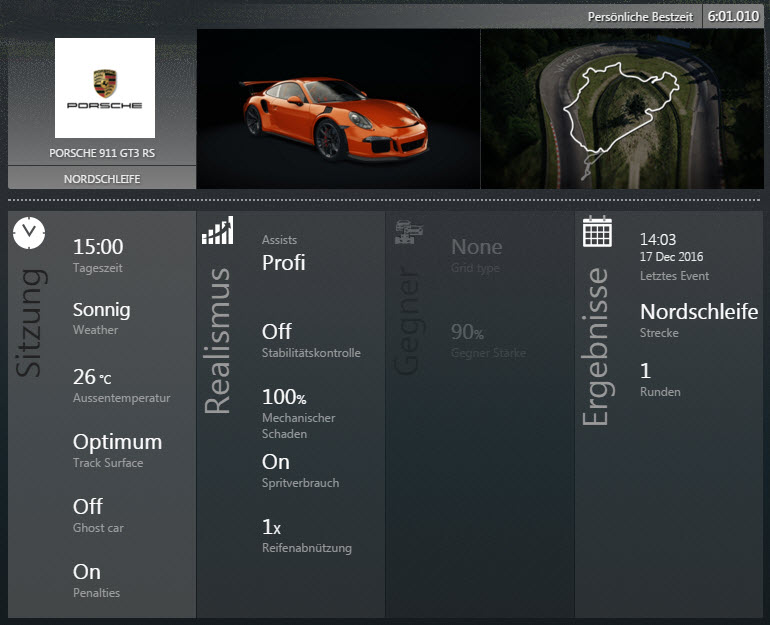Click the 17 Dec 2016 date
This screenshot has width=770, height=625.
coord(671,257)
